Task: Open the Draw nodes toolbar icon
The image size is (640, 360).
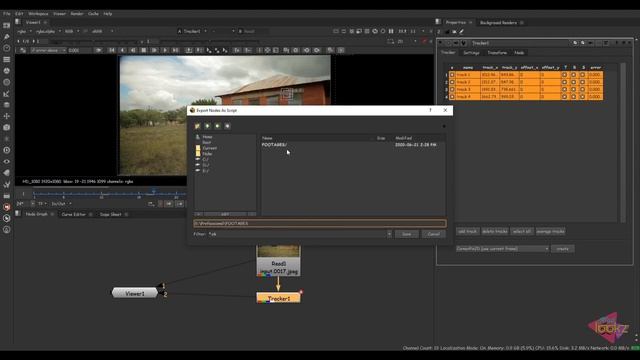Action: 7,37
